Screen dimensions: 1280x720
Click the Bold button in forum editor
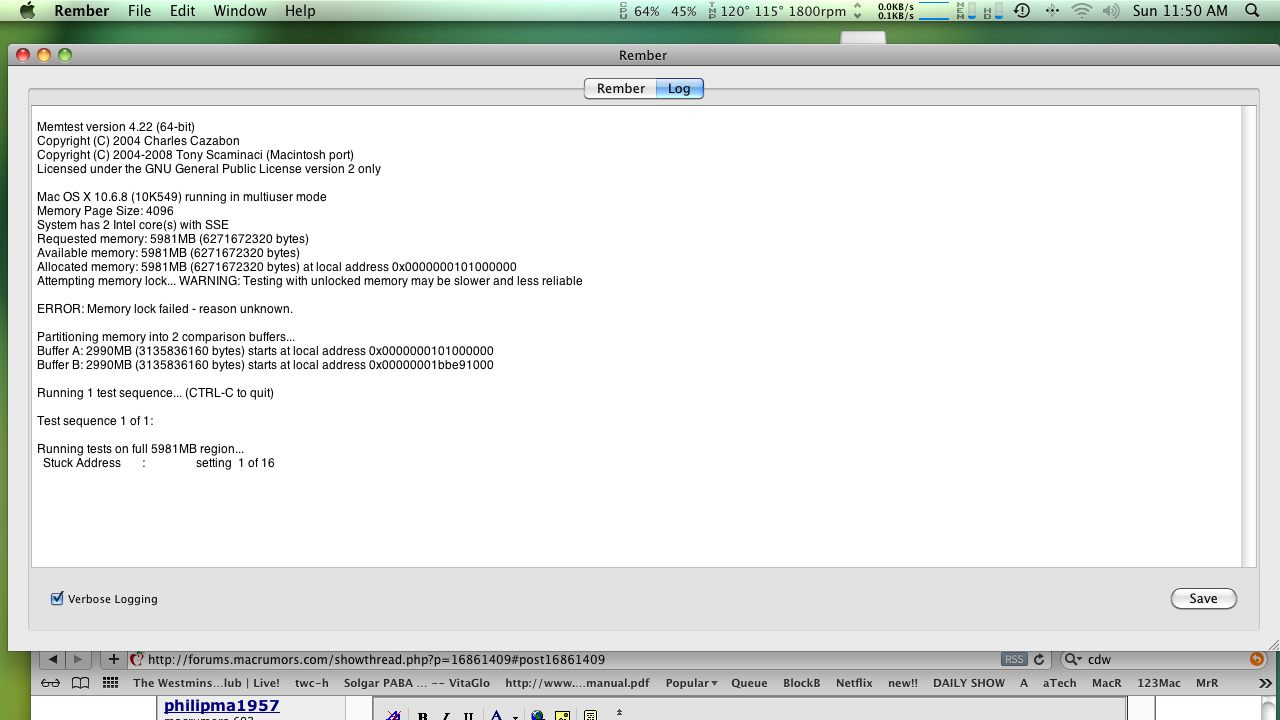tap(423, 716)
